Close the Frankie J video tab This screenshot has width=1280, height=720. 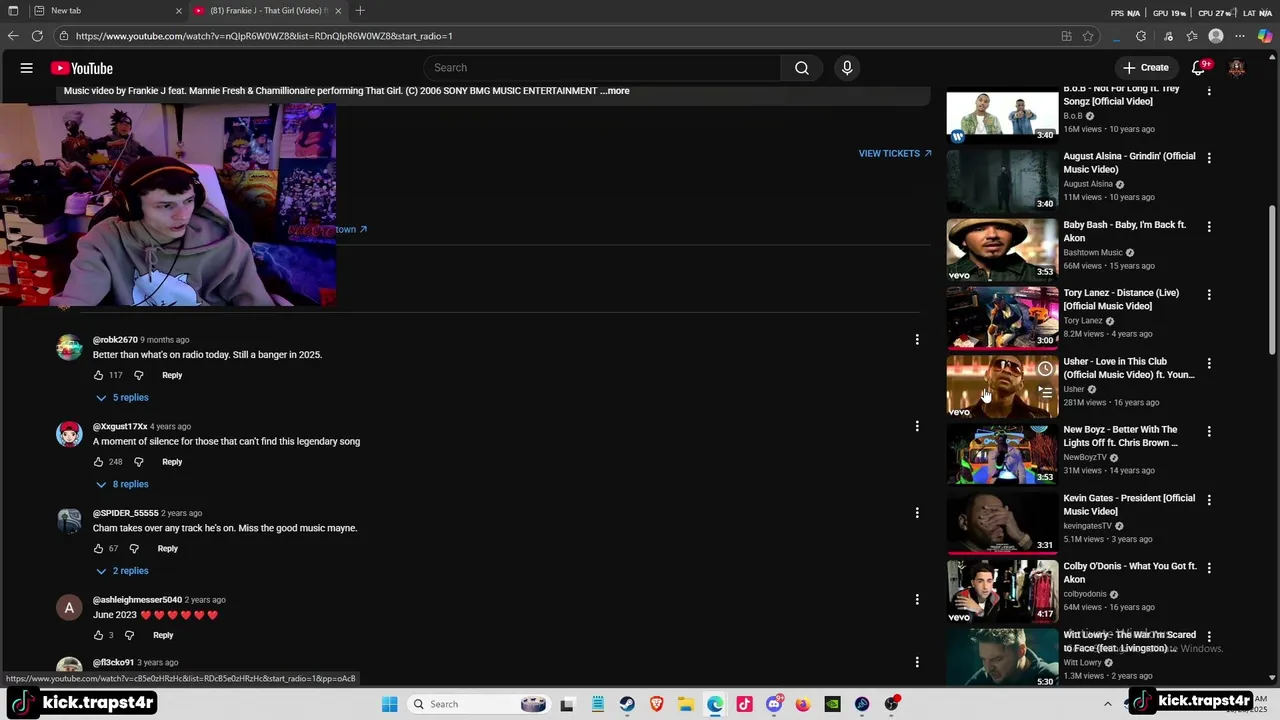[338, 10]
